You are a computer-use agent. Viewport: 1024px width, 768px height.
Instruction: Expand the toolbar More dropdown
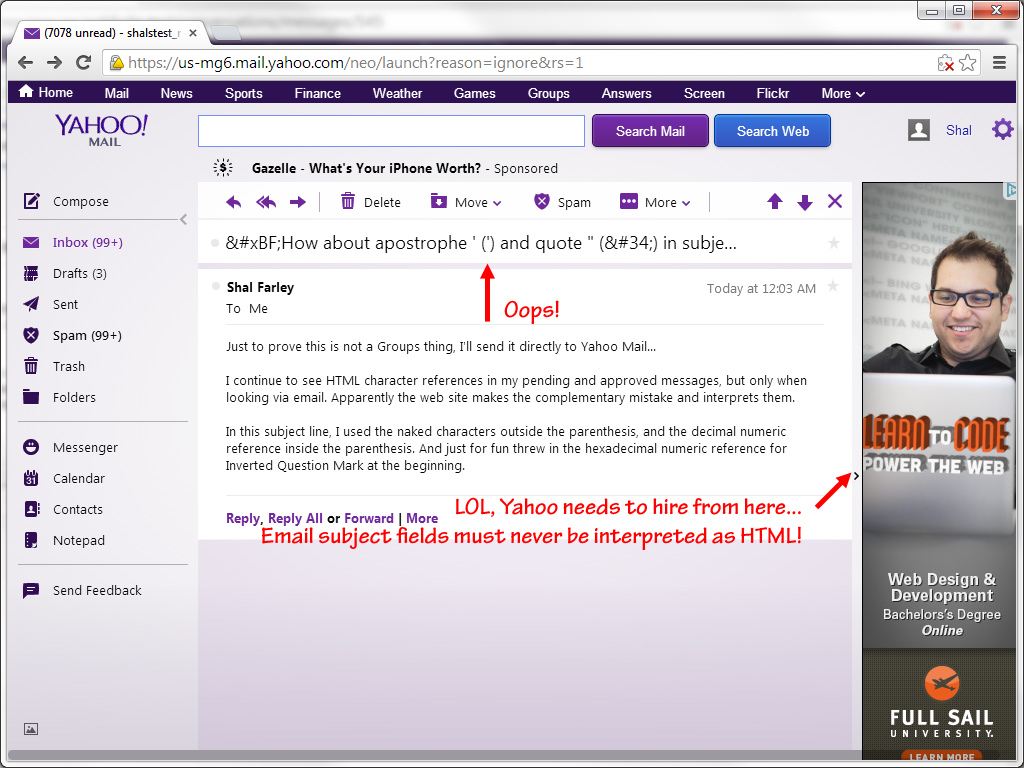pyautogui.click(x=655, y=202)
